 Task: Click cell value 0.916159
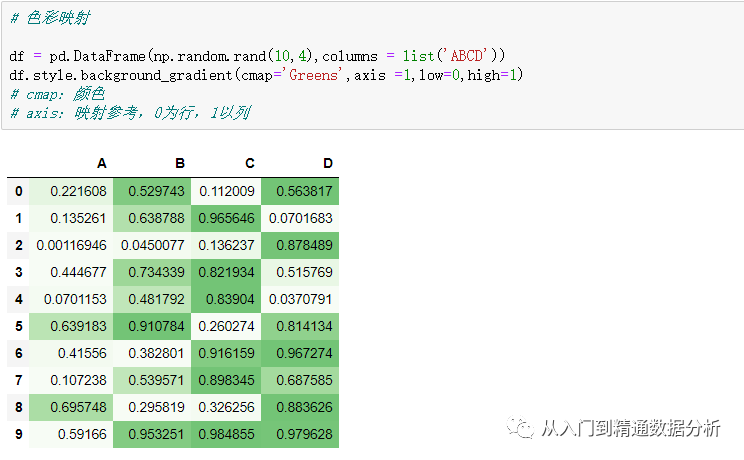[x=227, y=354]
